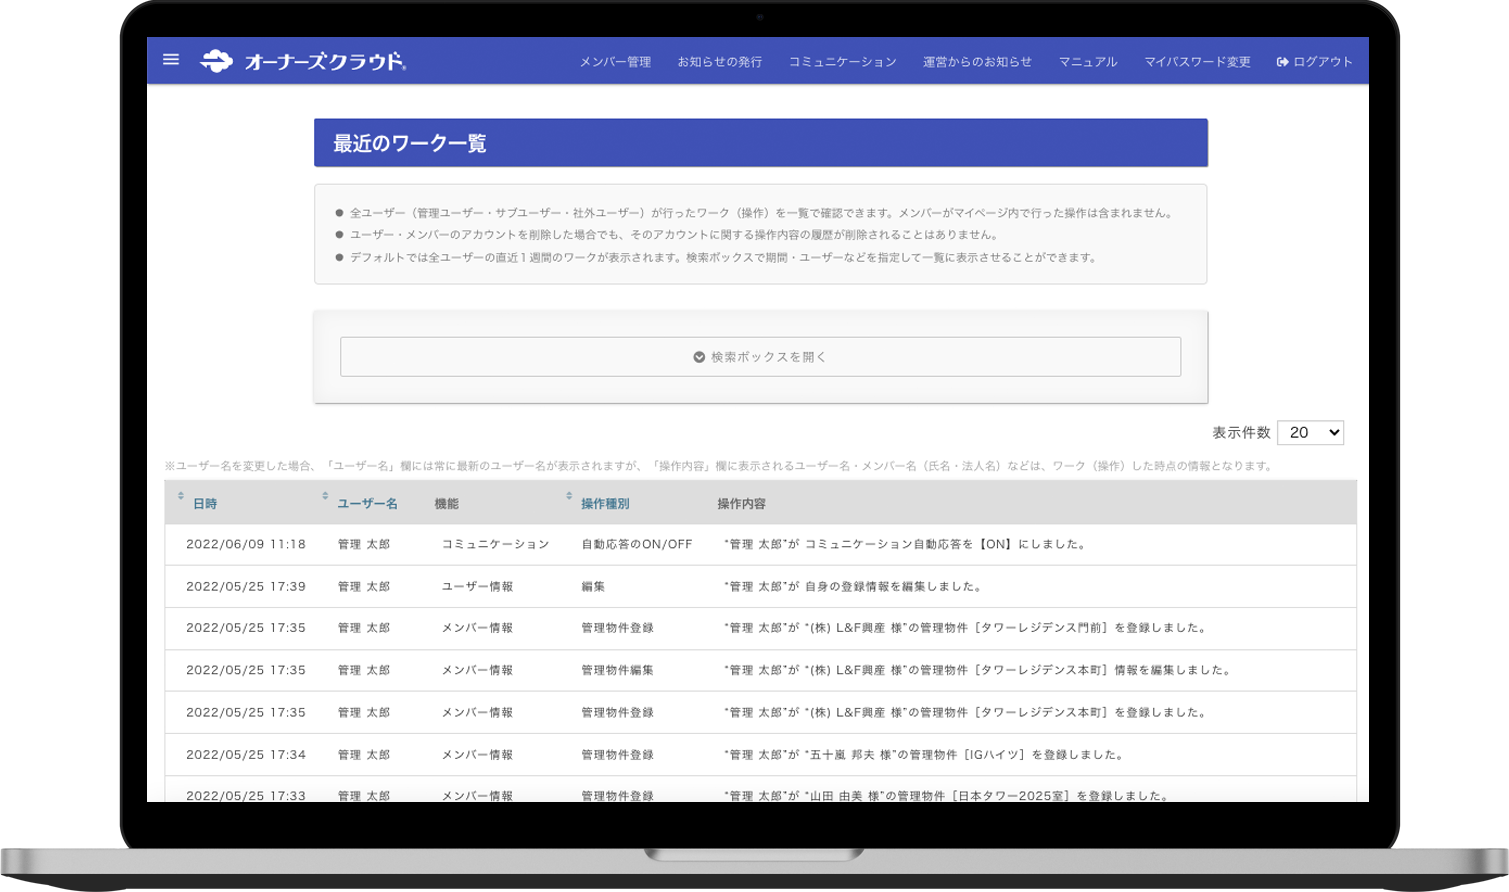Image resolution: width=1509 pixels, height=892 pixels.
Task: Click お知らせの発行 link
Action: [719, 61]
